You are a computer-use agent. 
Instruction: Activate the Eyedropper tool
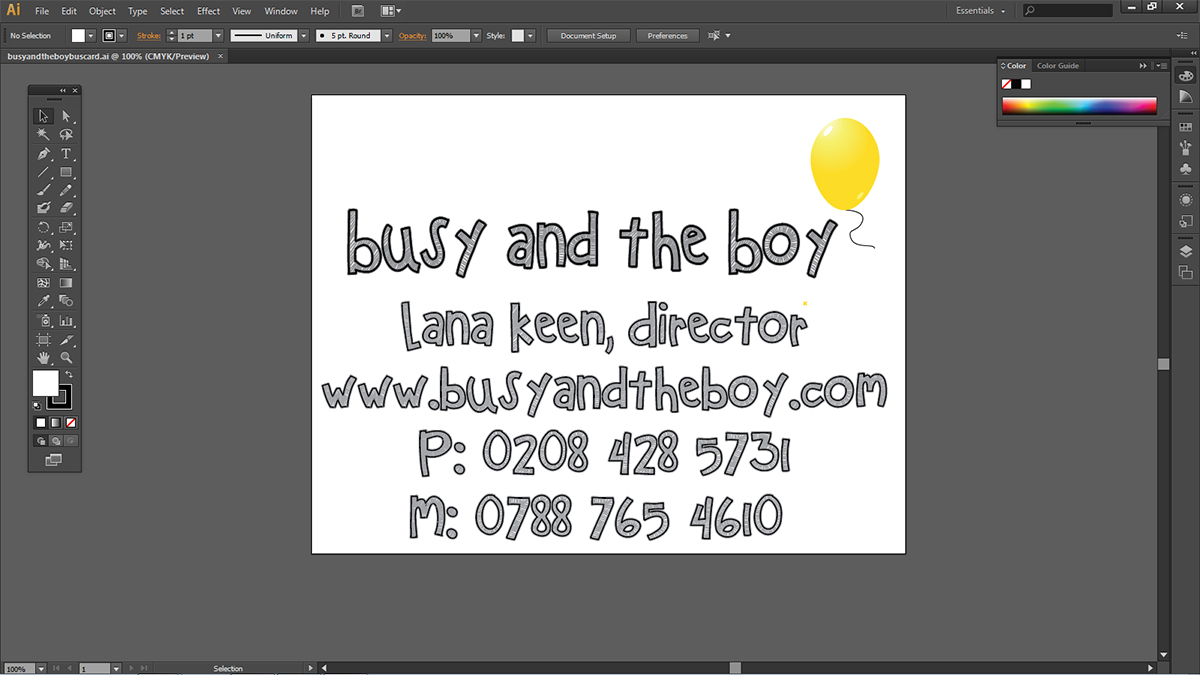pos(43,301)
